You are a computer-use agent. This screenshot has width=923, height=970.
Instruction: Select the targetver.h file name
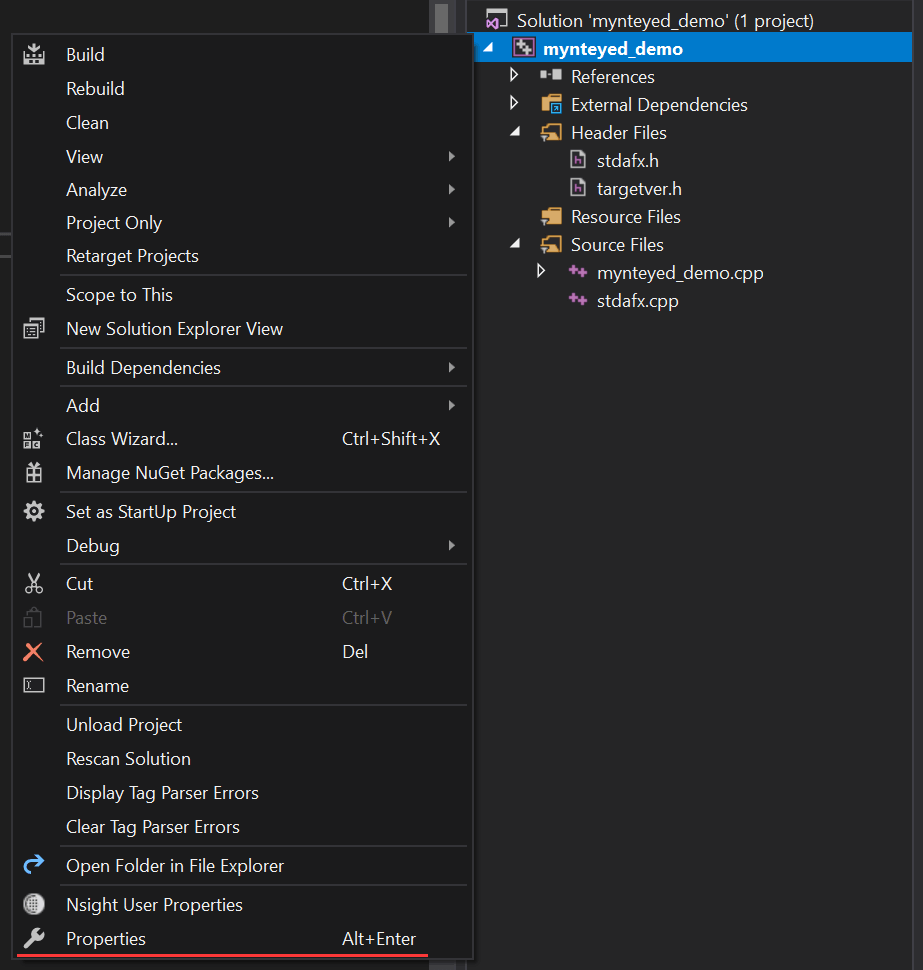point(639,189)
